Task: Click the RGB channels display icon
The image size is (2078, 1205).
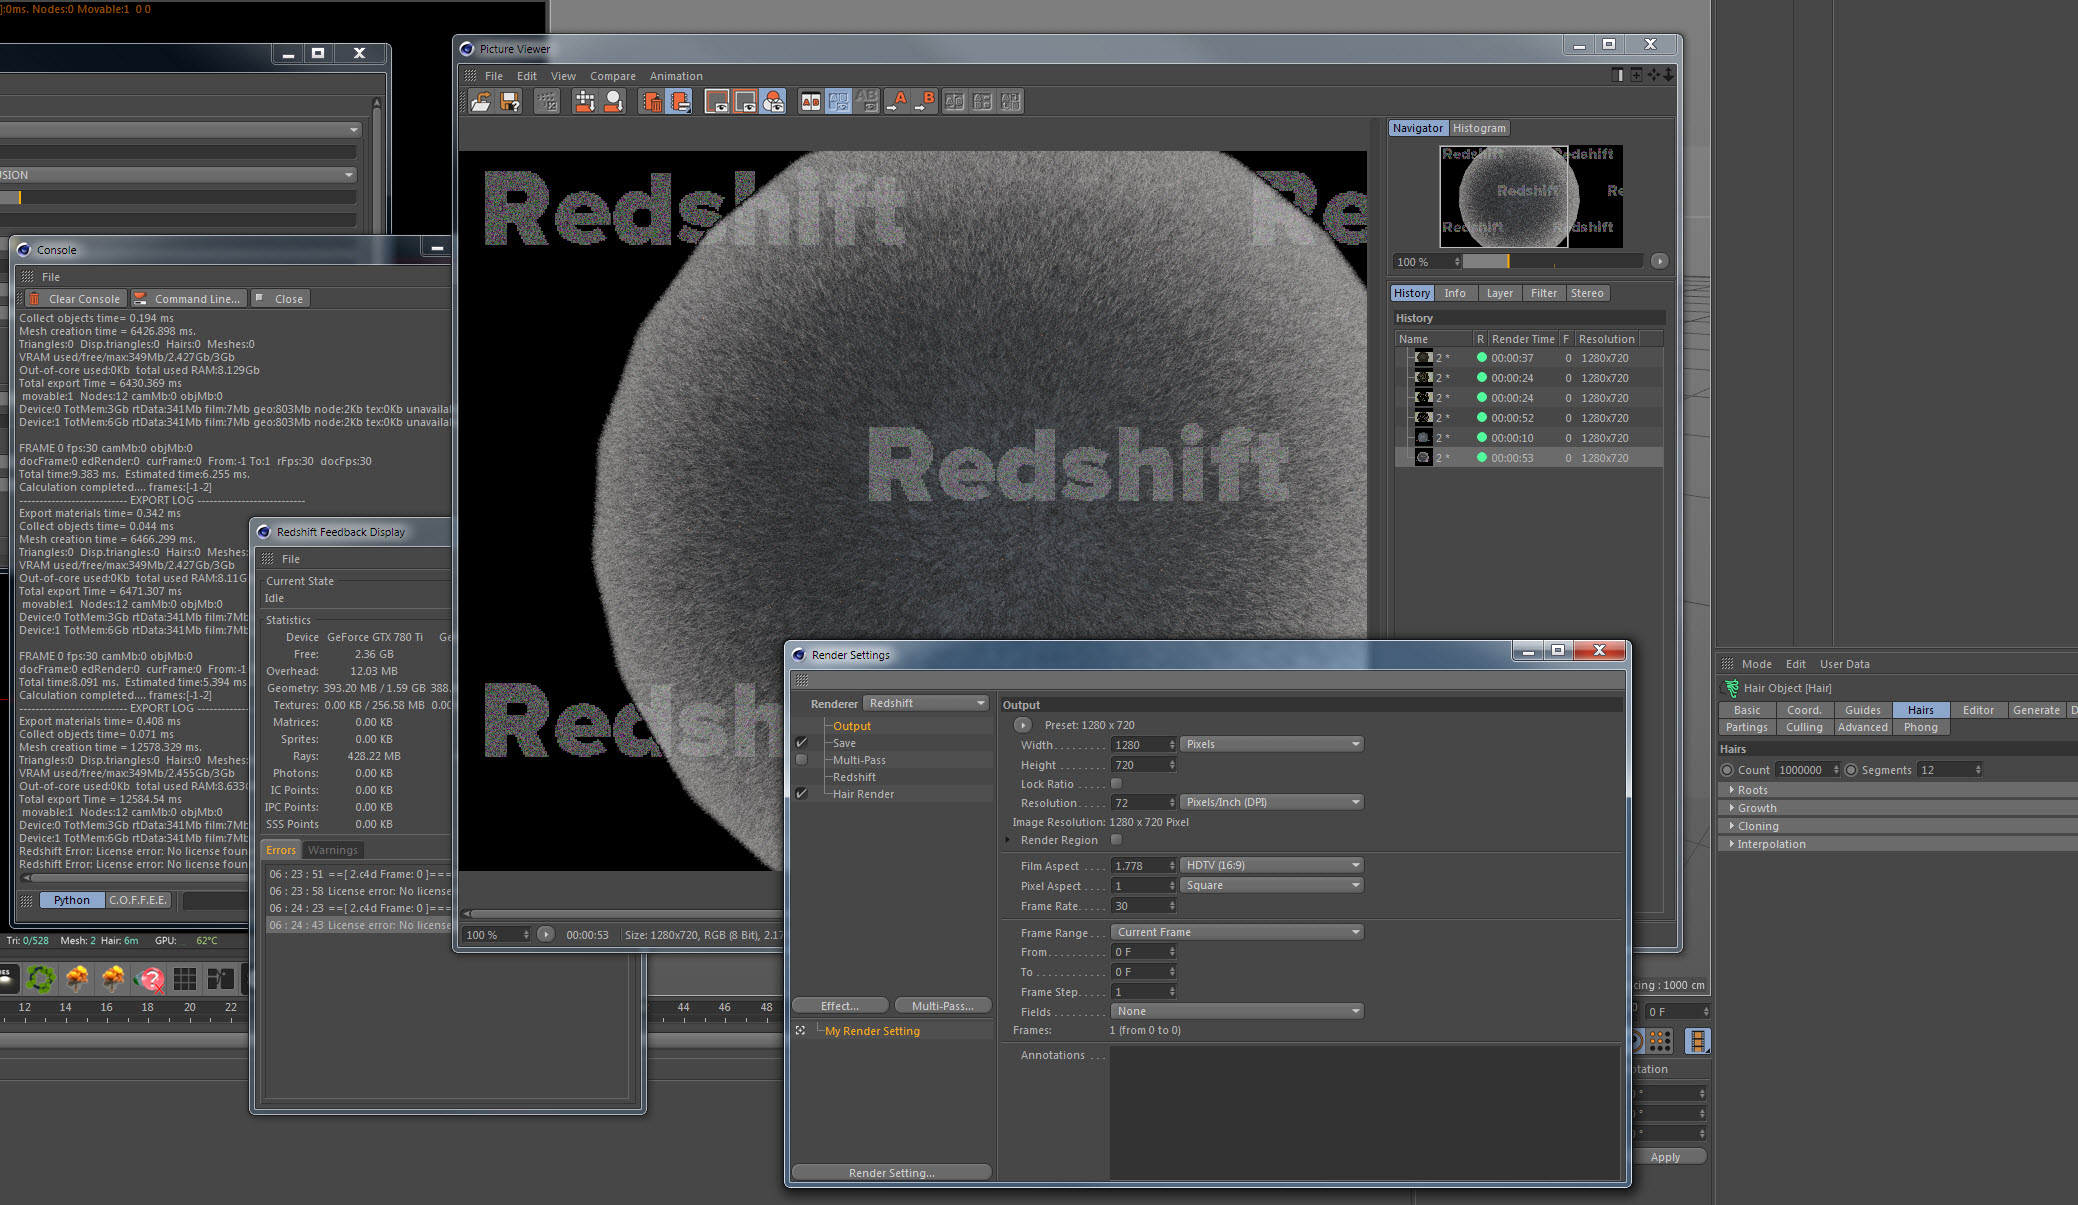Action: point(773,101)
